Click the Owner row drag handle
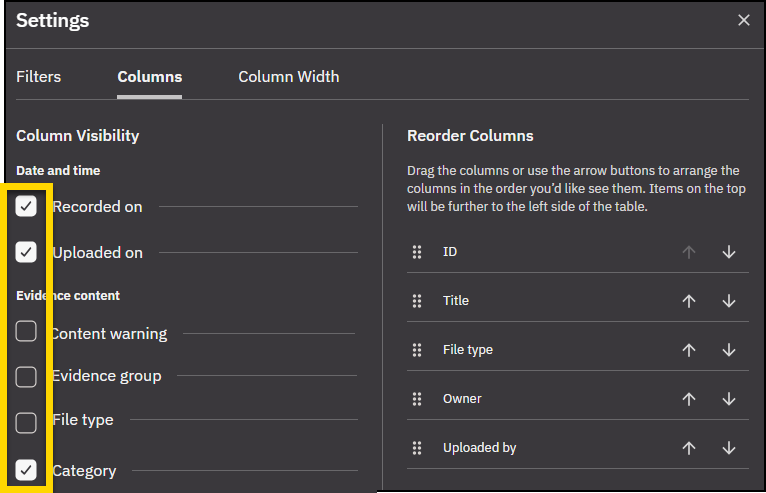The height and width of the screenshot is (493, 766). click(417, 399)
